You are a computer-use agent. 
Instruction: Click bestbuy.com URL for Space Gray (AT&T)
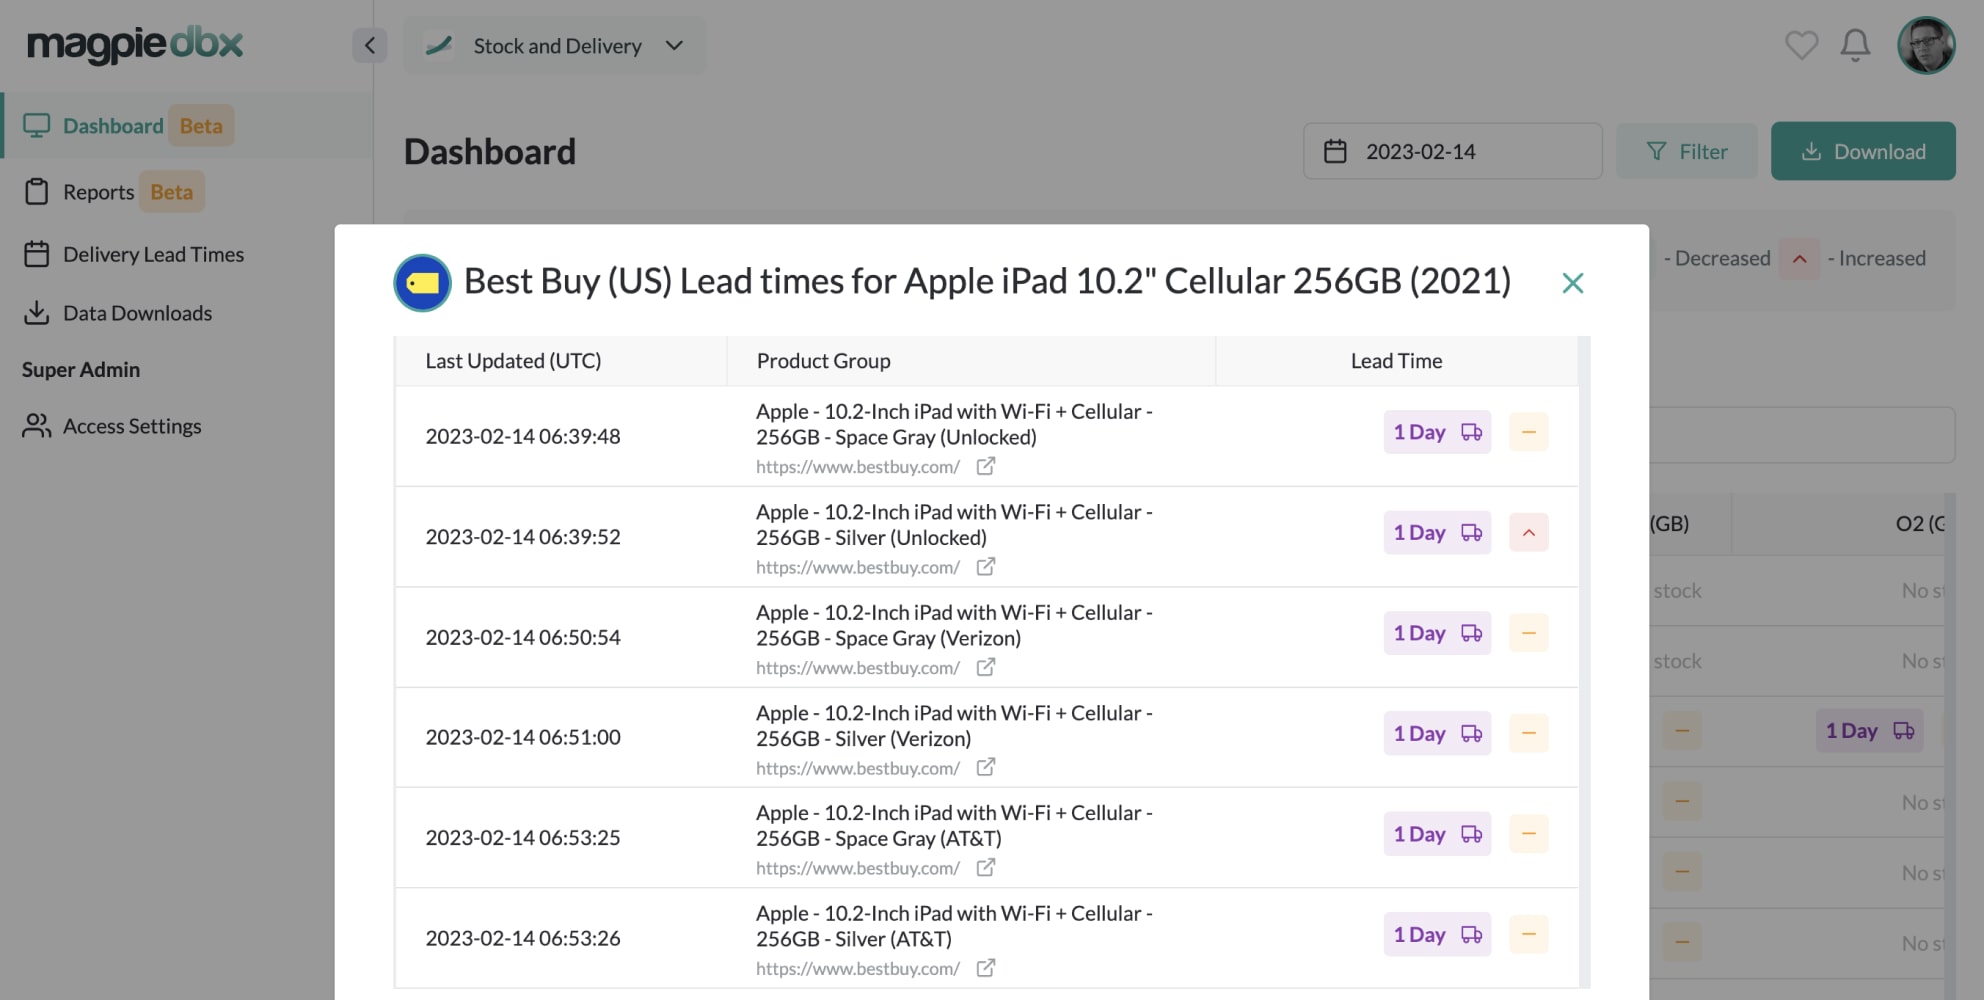(x=858, y=868)
